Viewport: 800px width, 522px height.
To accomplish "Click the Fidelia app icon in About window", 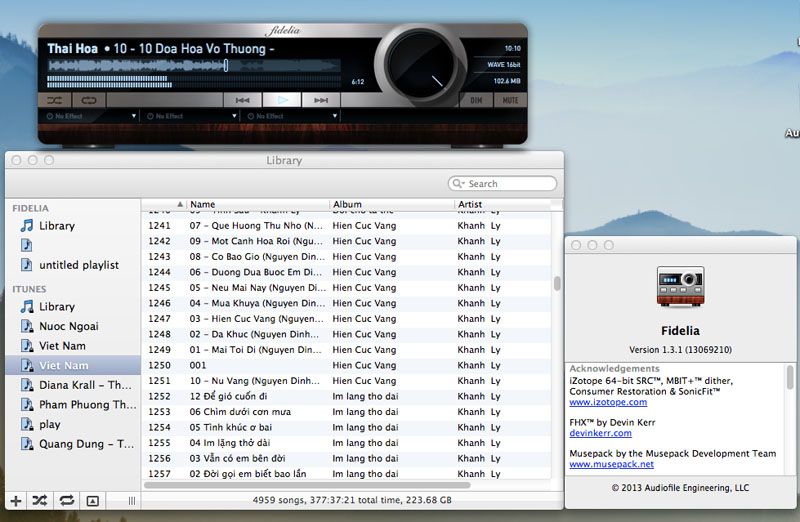I will click(x=681, y=287).
